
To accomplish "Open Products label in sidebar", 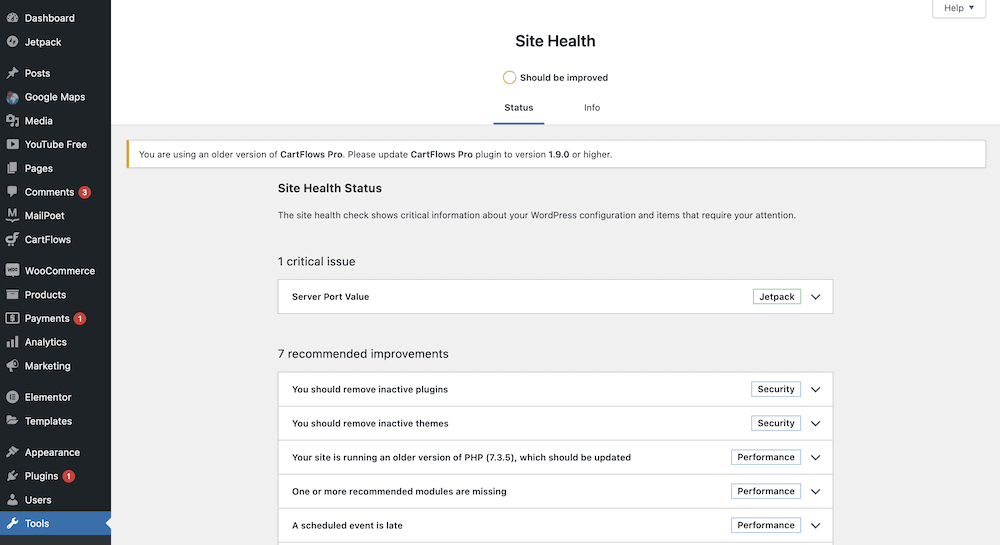I will tap(45, 294).
